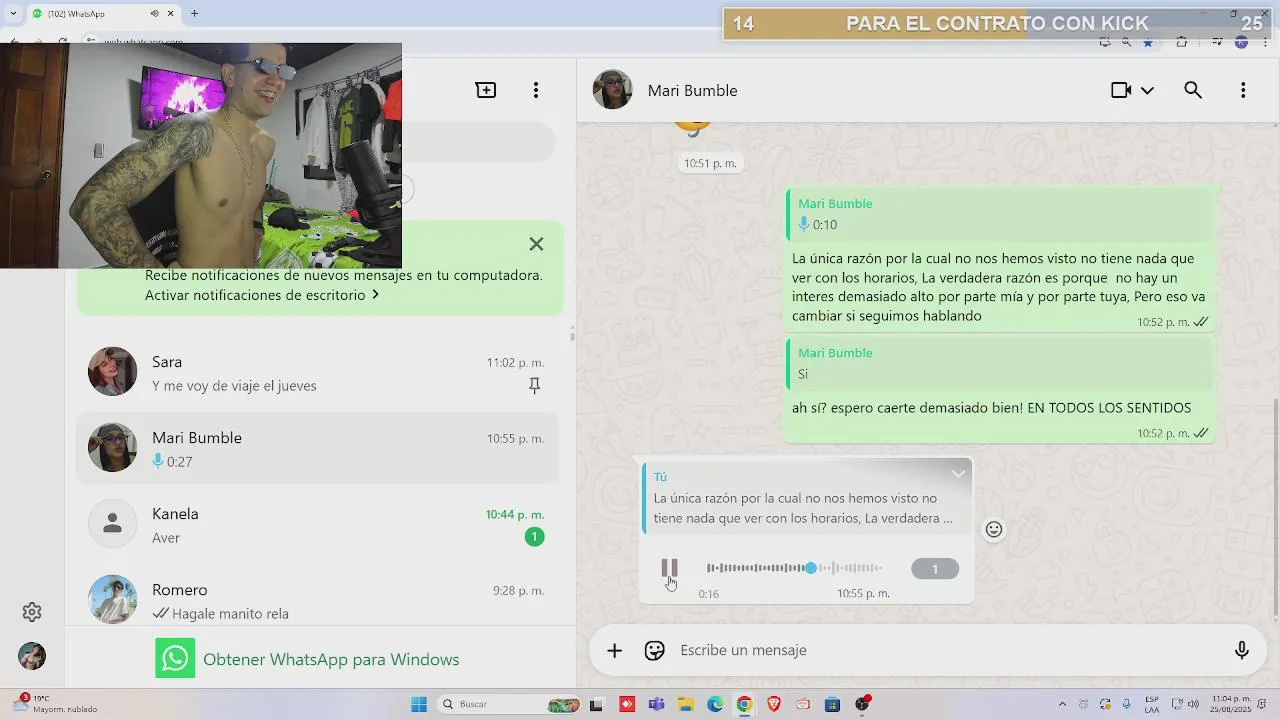The height and width of the screenshot is (720, 1280).
Task: Click the bookmark star in address bar
Action: (x=1148, y=42)
